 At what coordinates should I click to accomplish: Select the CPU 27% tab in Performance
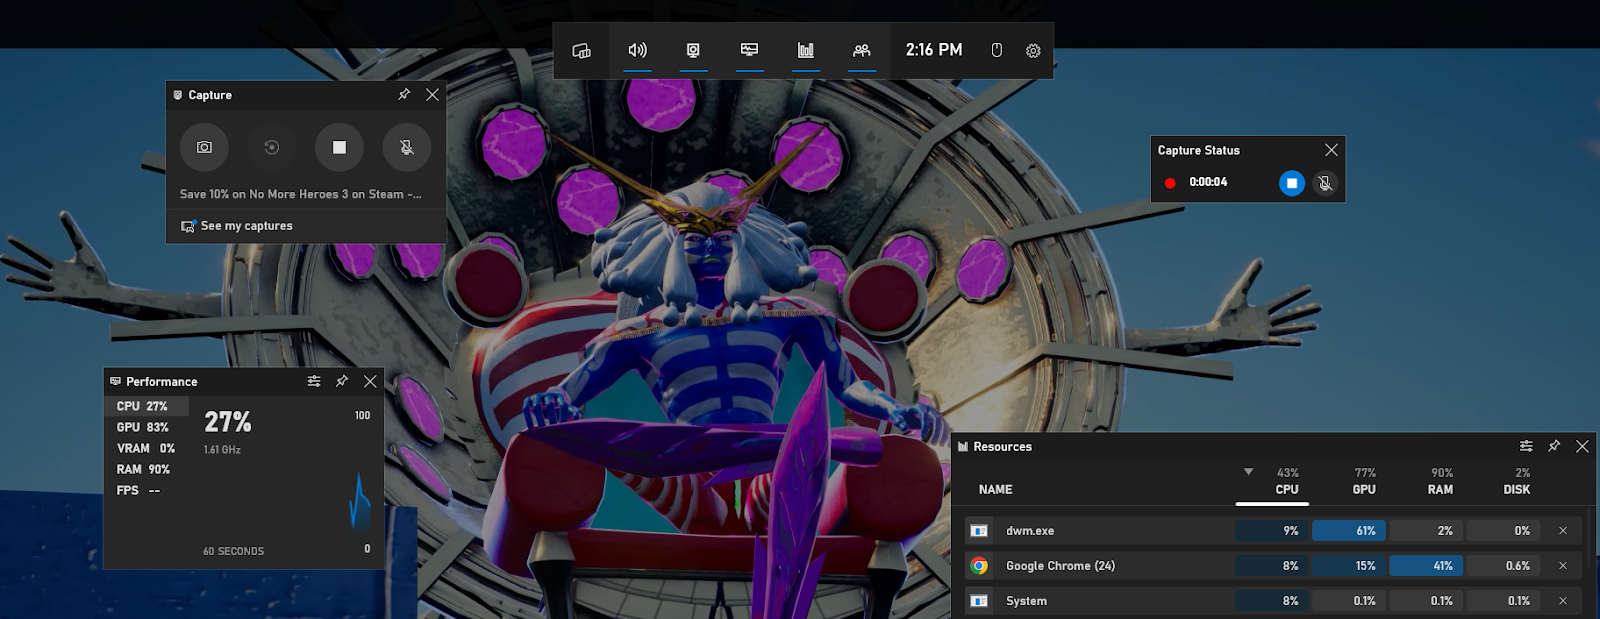[146, 406]
